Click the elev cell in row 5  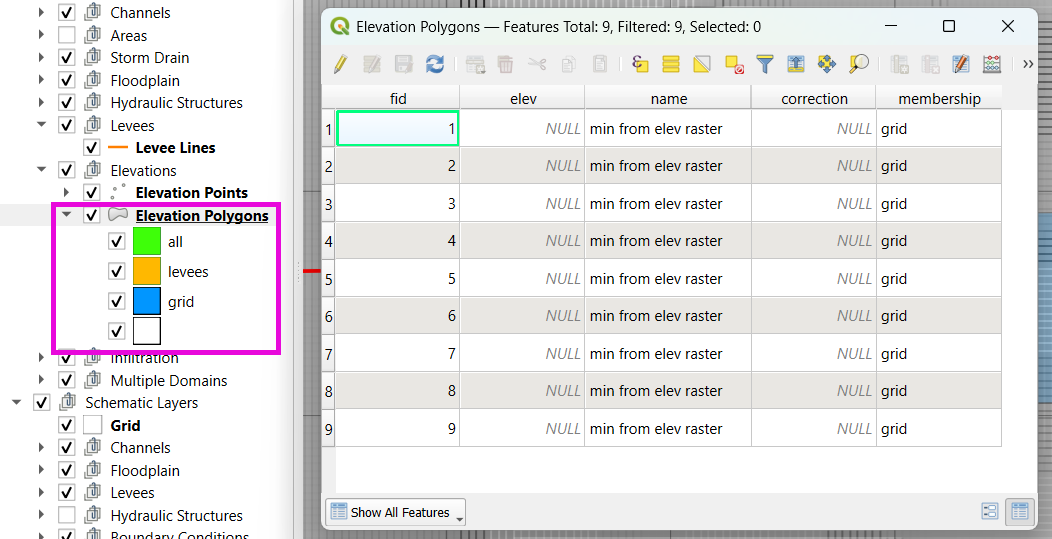522,279
